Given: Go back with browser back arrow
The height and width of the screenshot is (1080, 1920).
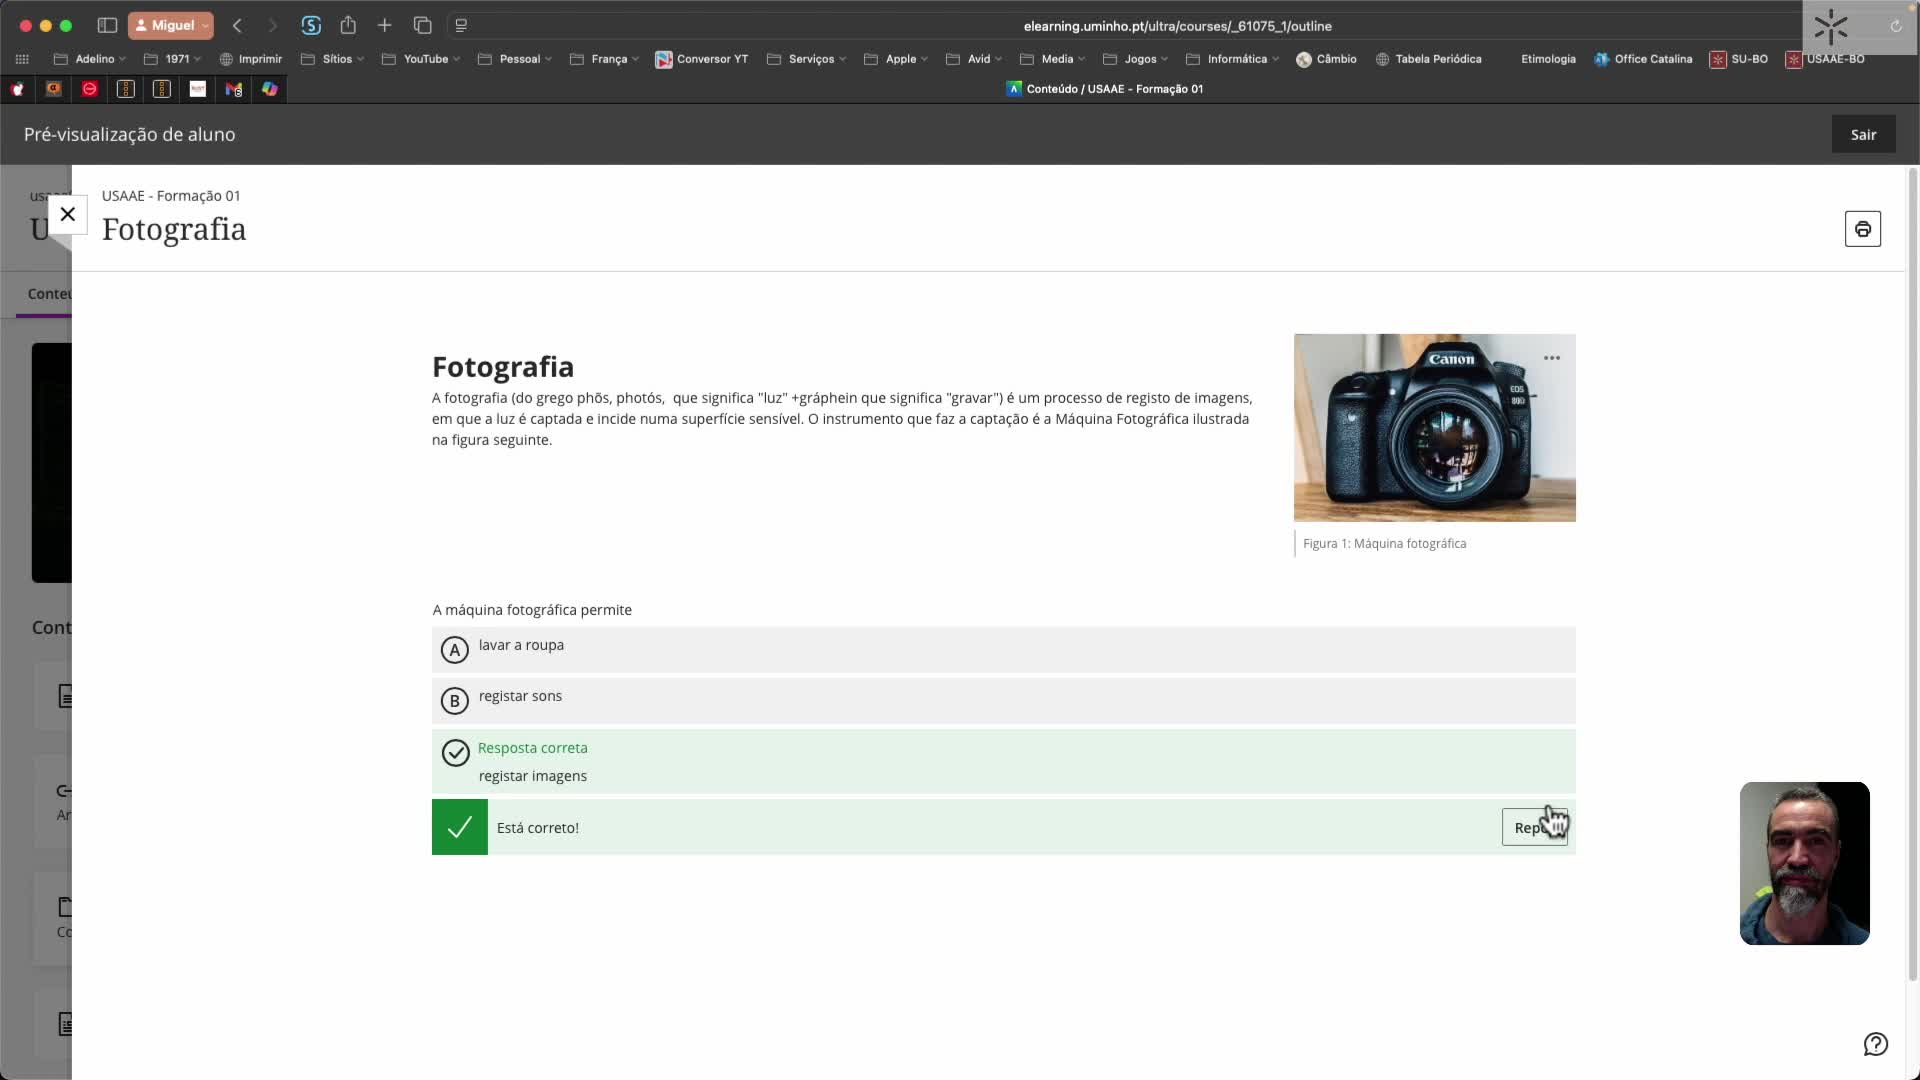Looking at the screenshot, I should click(x=237, y=25).
